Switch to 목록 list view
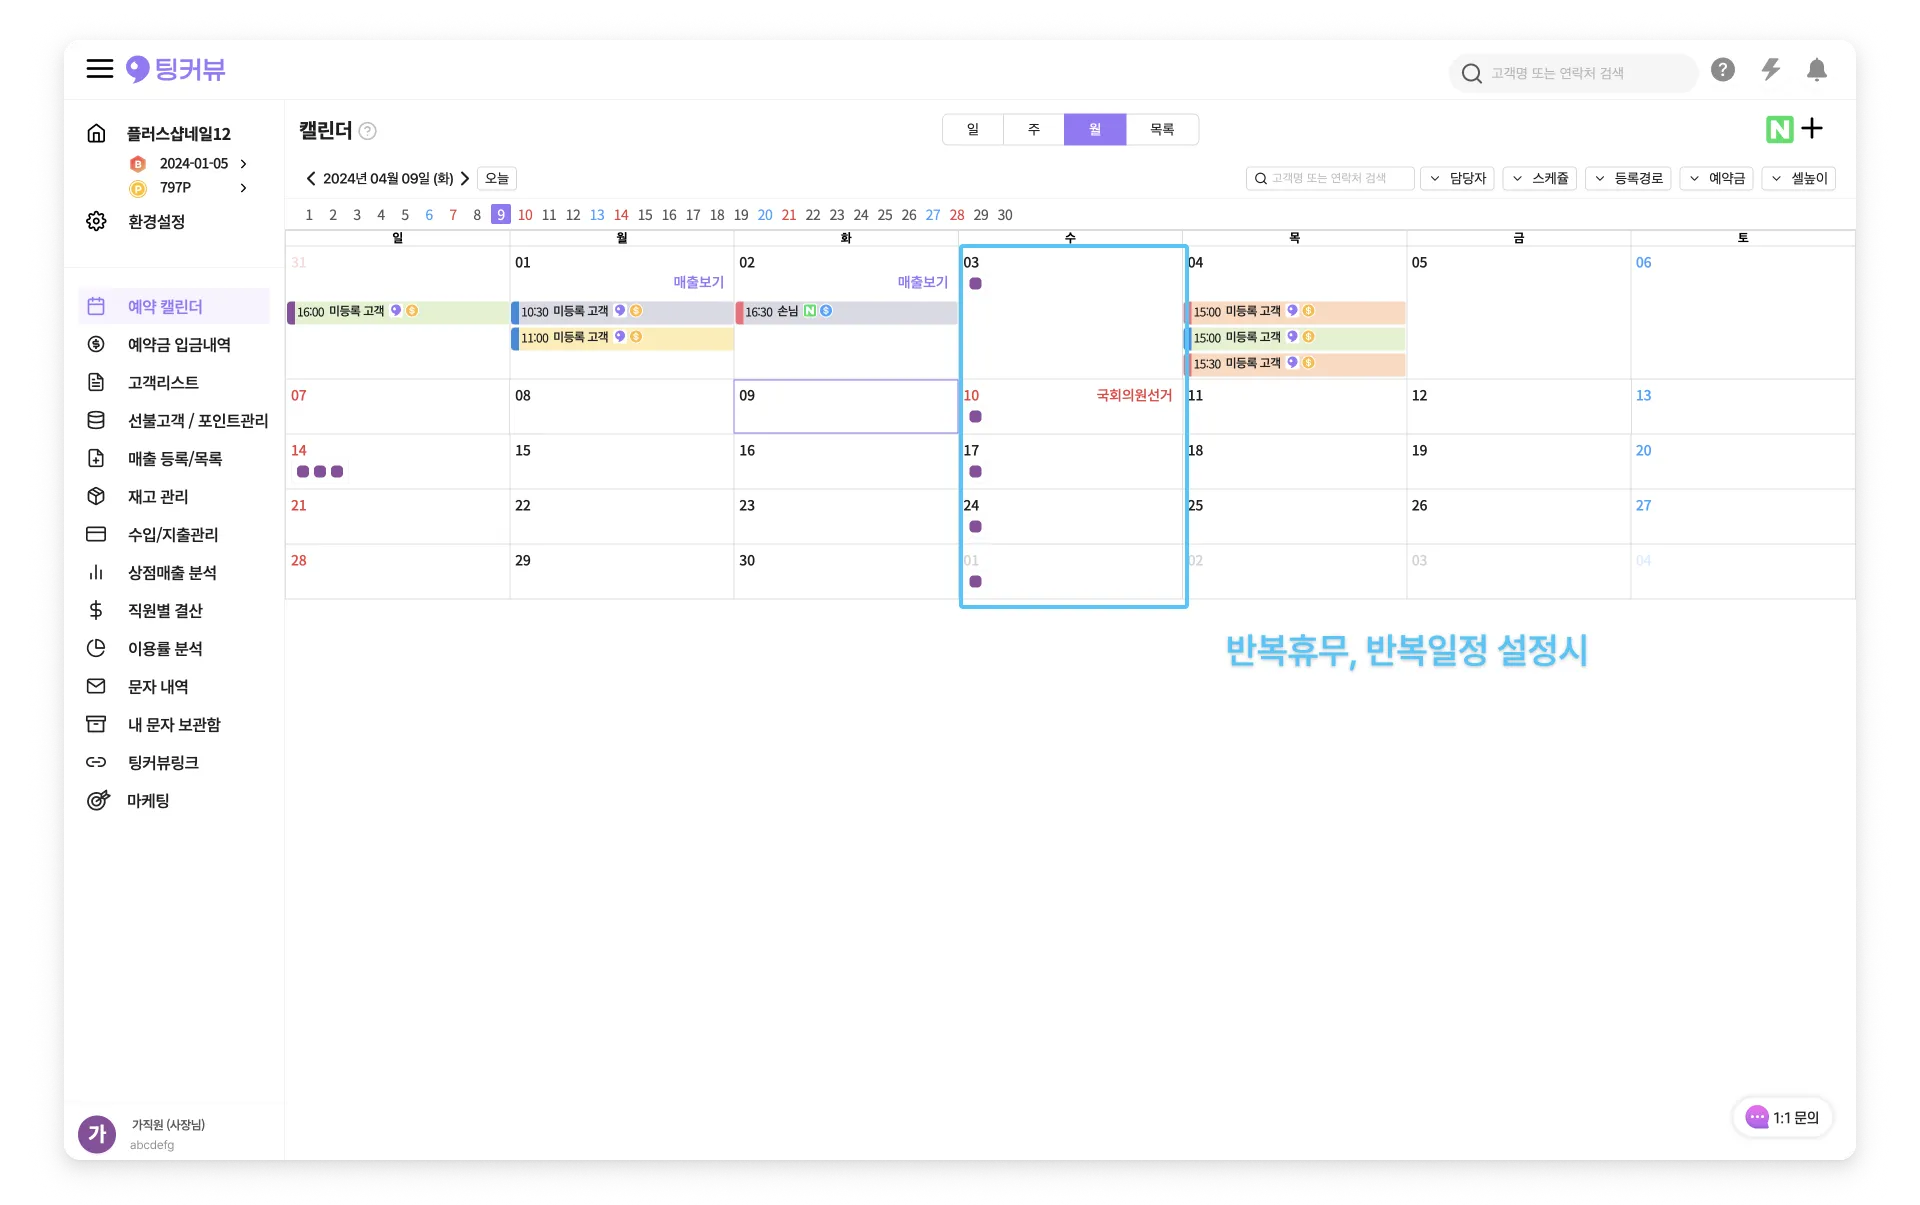The width and height of the screenshot is (1920, 1205). (1161, 130)
